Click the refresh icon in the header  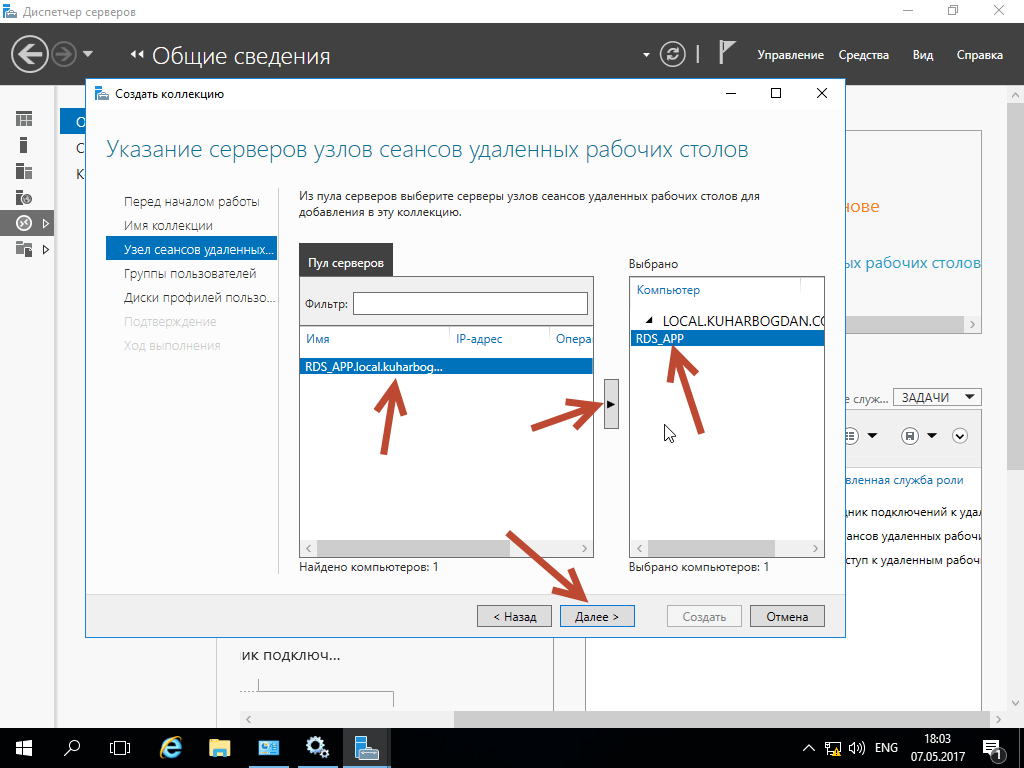point(675,54)
